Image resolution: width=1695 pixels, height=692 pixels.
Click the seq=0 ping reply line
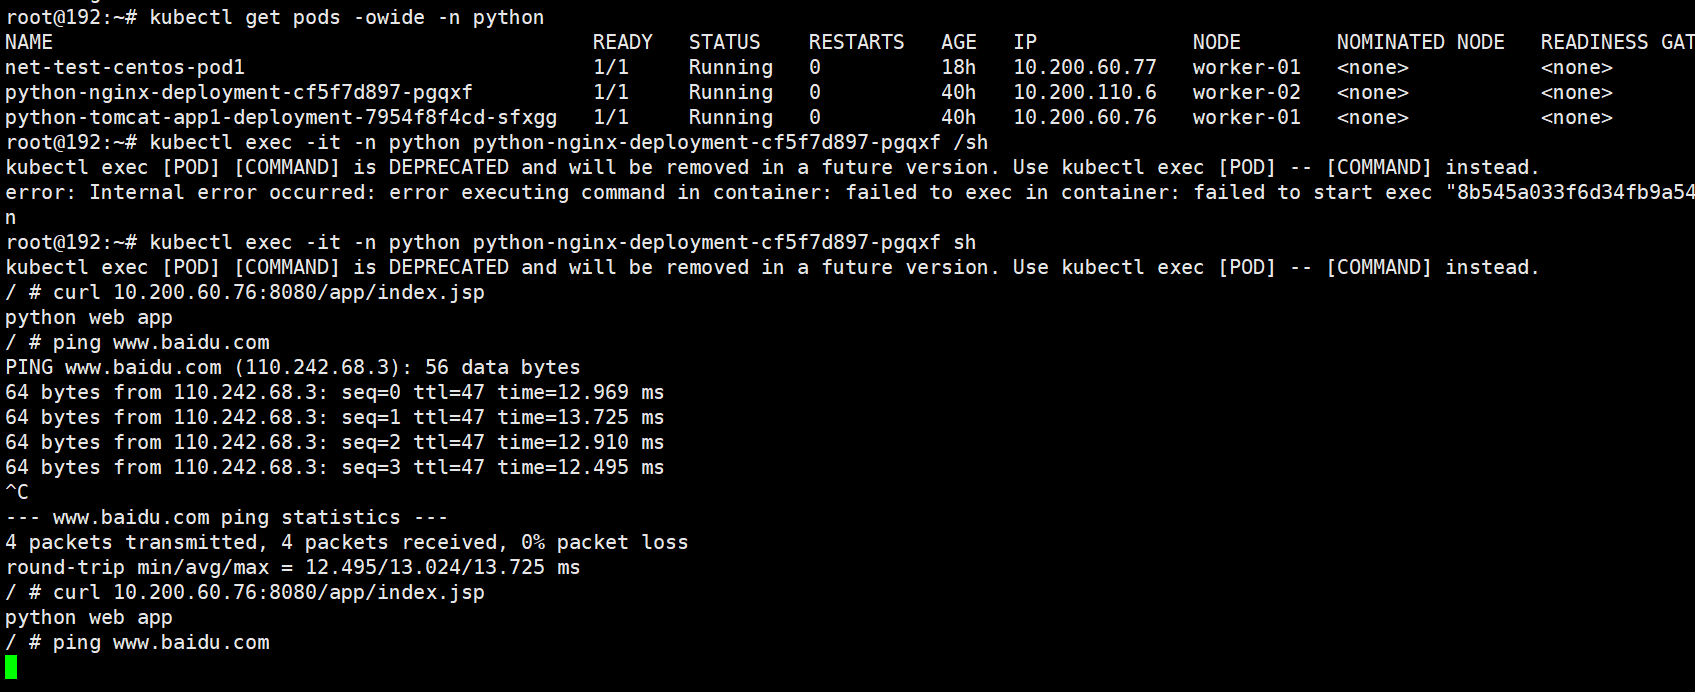pyautogui.click(x=334, y=392)
